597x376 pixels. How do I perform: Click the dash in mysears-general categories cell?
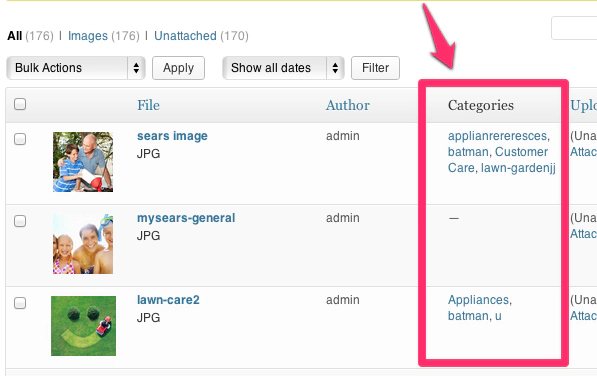click(x=453, y=218)
